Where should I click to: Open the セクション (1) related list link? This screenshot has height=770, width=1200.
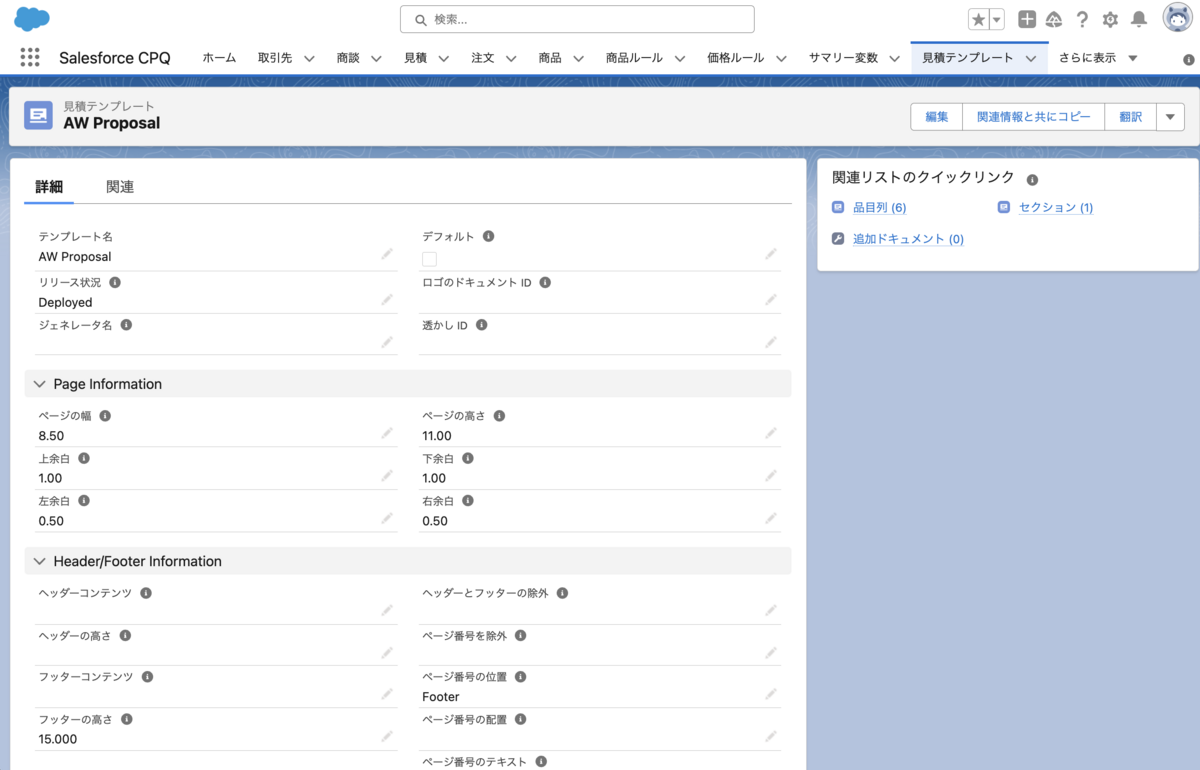click(x=1055, y=207)
